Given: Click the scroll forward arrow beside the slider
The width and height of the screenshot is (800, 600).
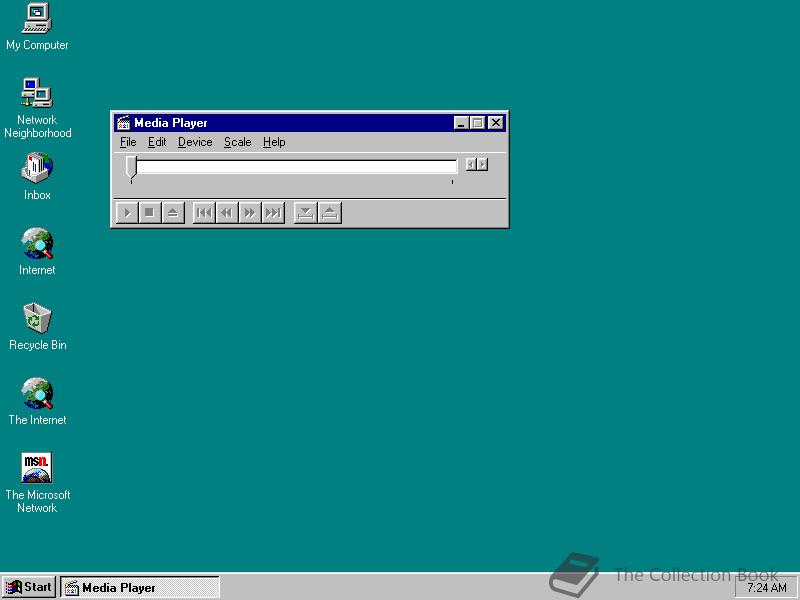Looking at the screenshot, I should click(483, 164).
